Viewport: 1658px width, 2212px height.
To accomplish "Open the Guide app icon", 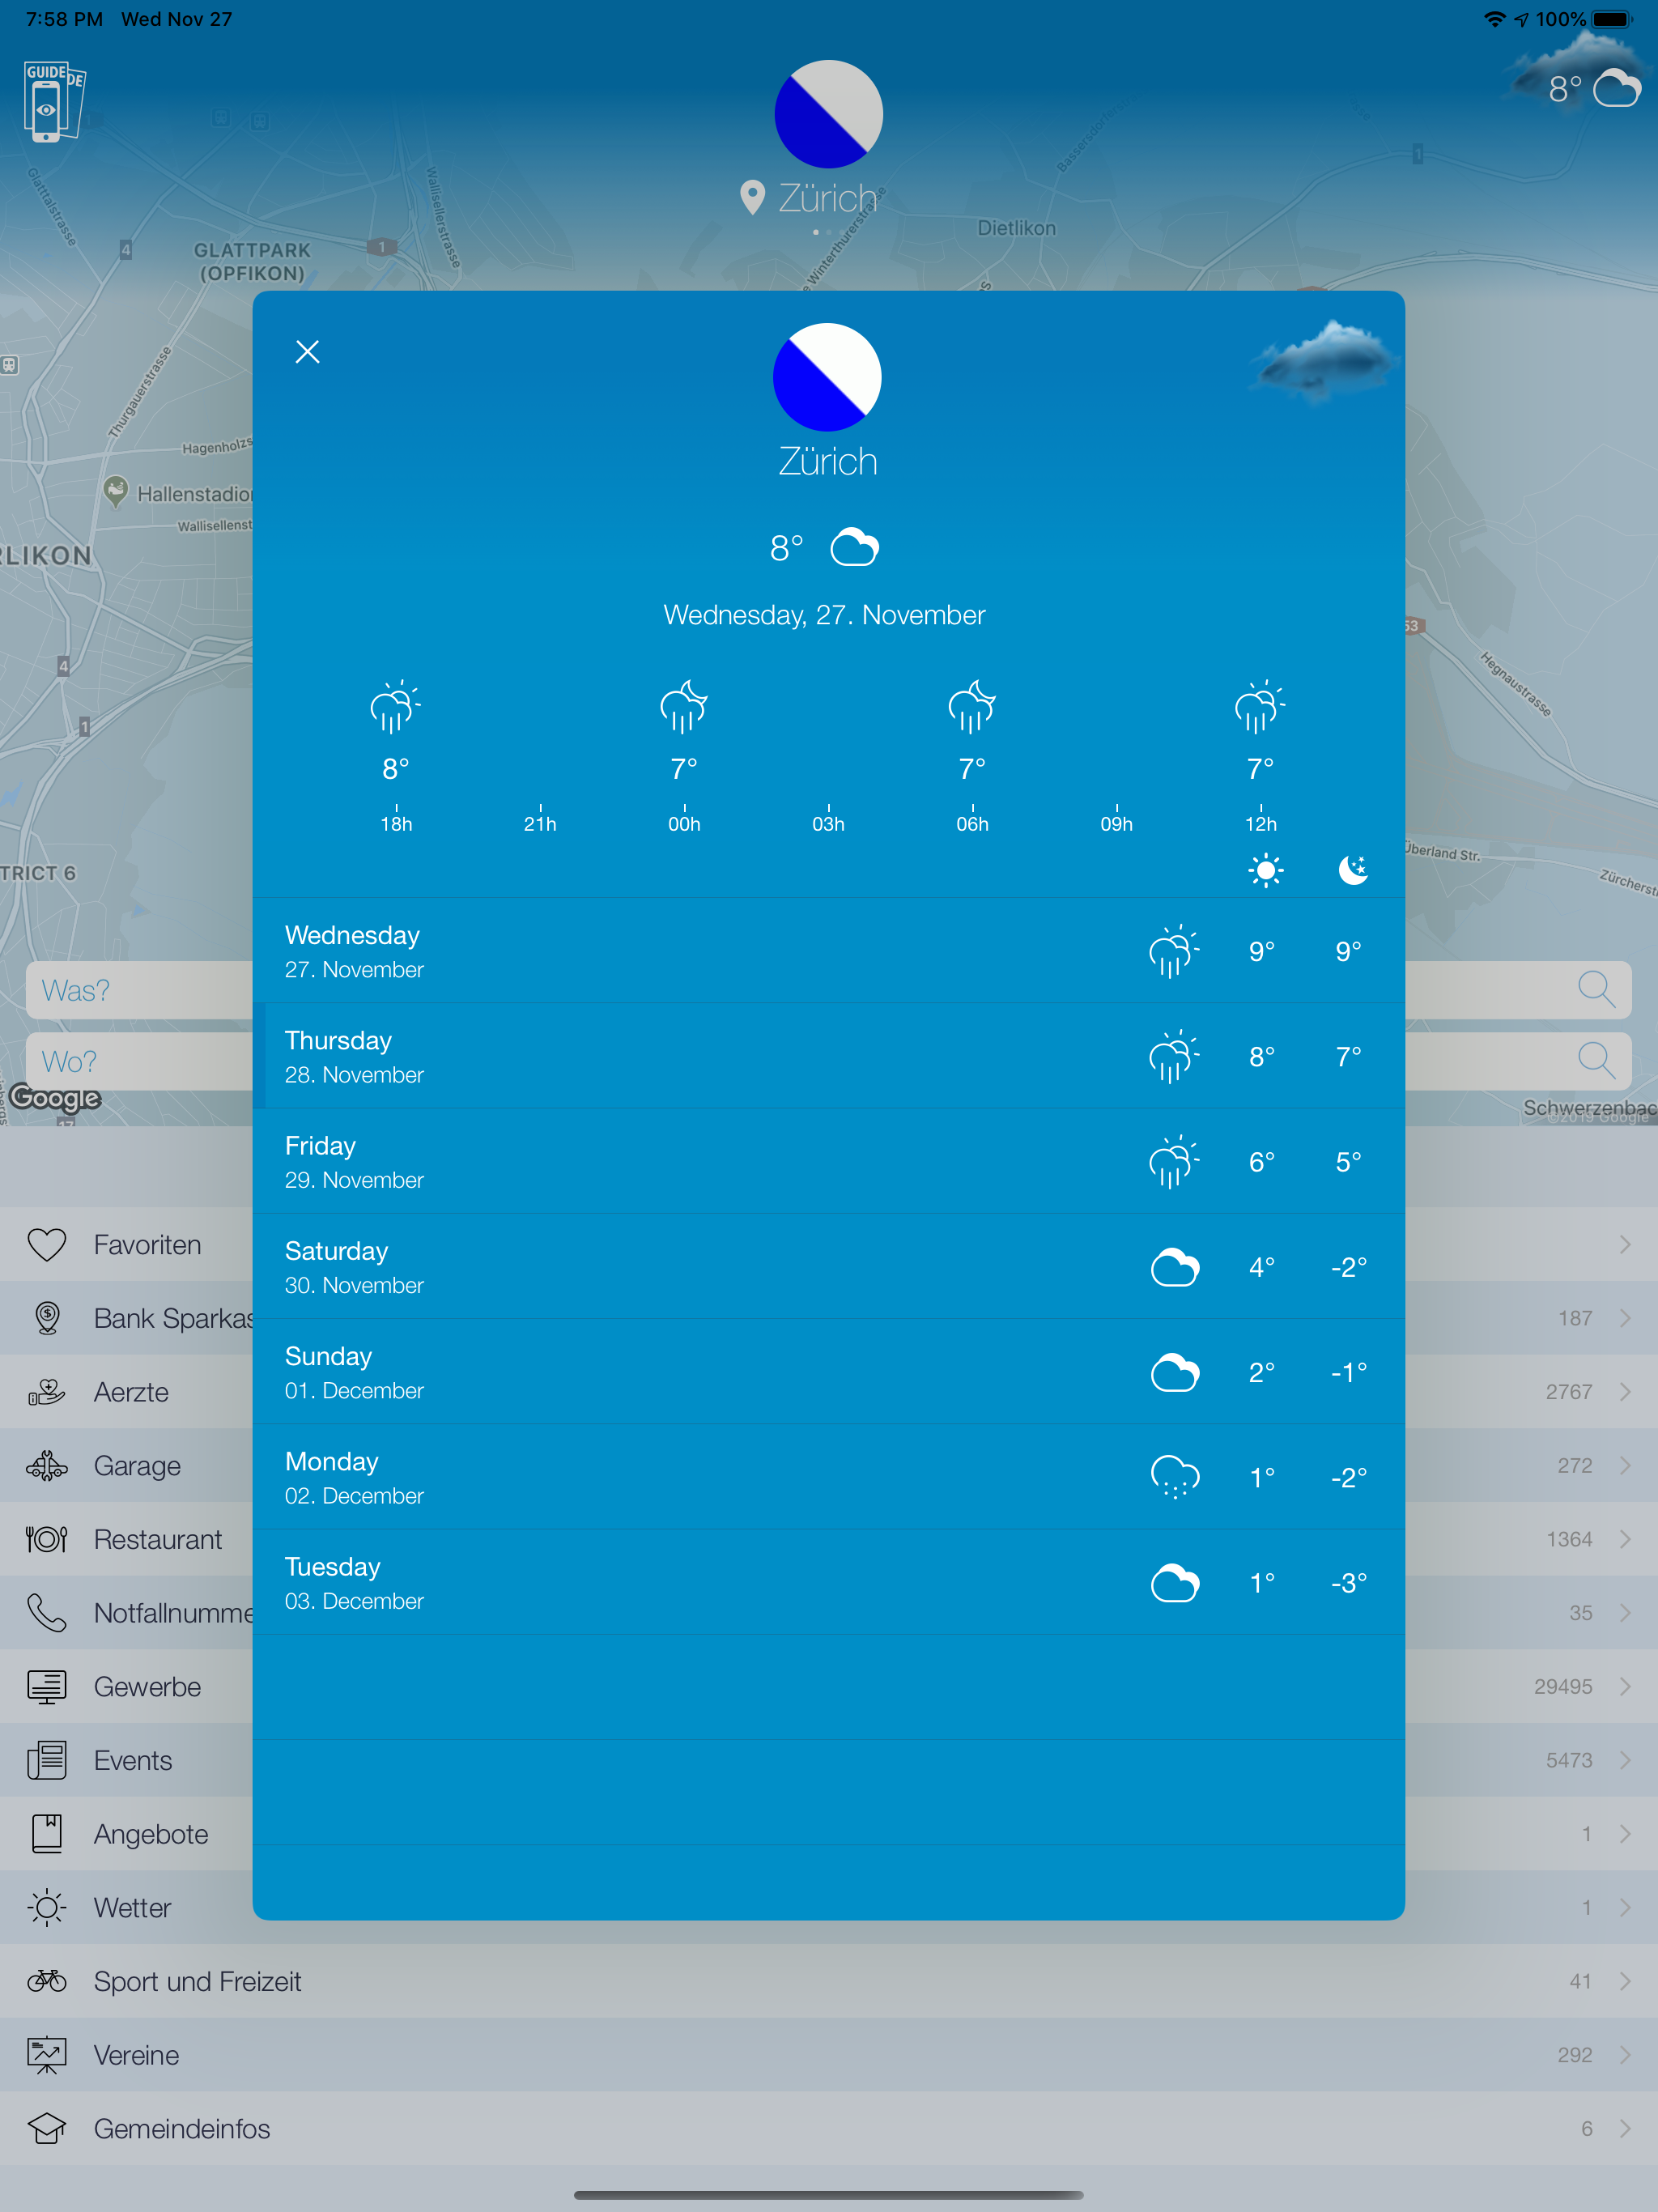I will [x=53, y=101].
